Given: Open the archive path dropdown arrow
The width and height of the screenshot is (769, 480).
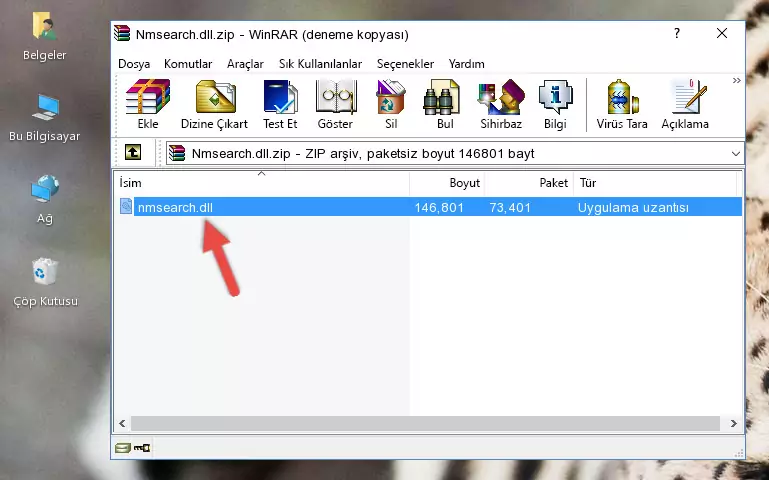Looking at the screenshot, I should point(736,153).
